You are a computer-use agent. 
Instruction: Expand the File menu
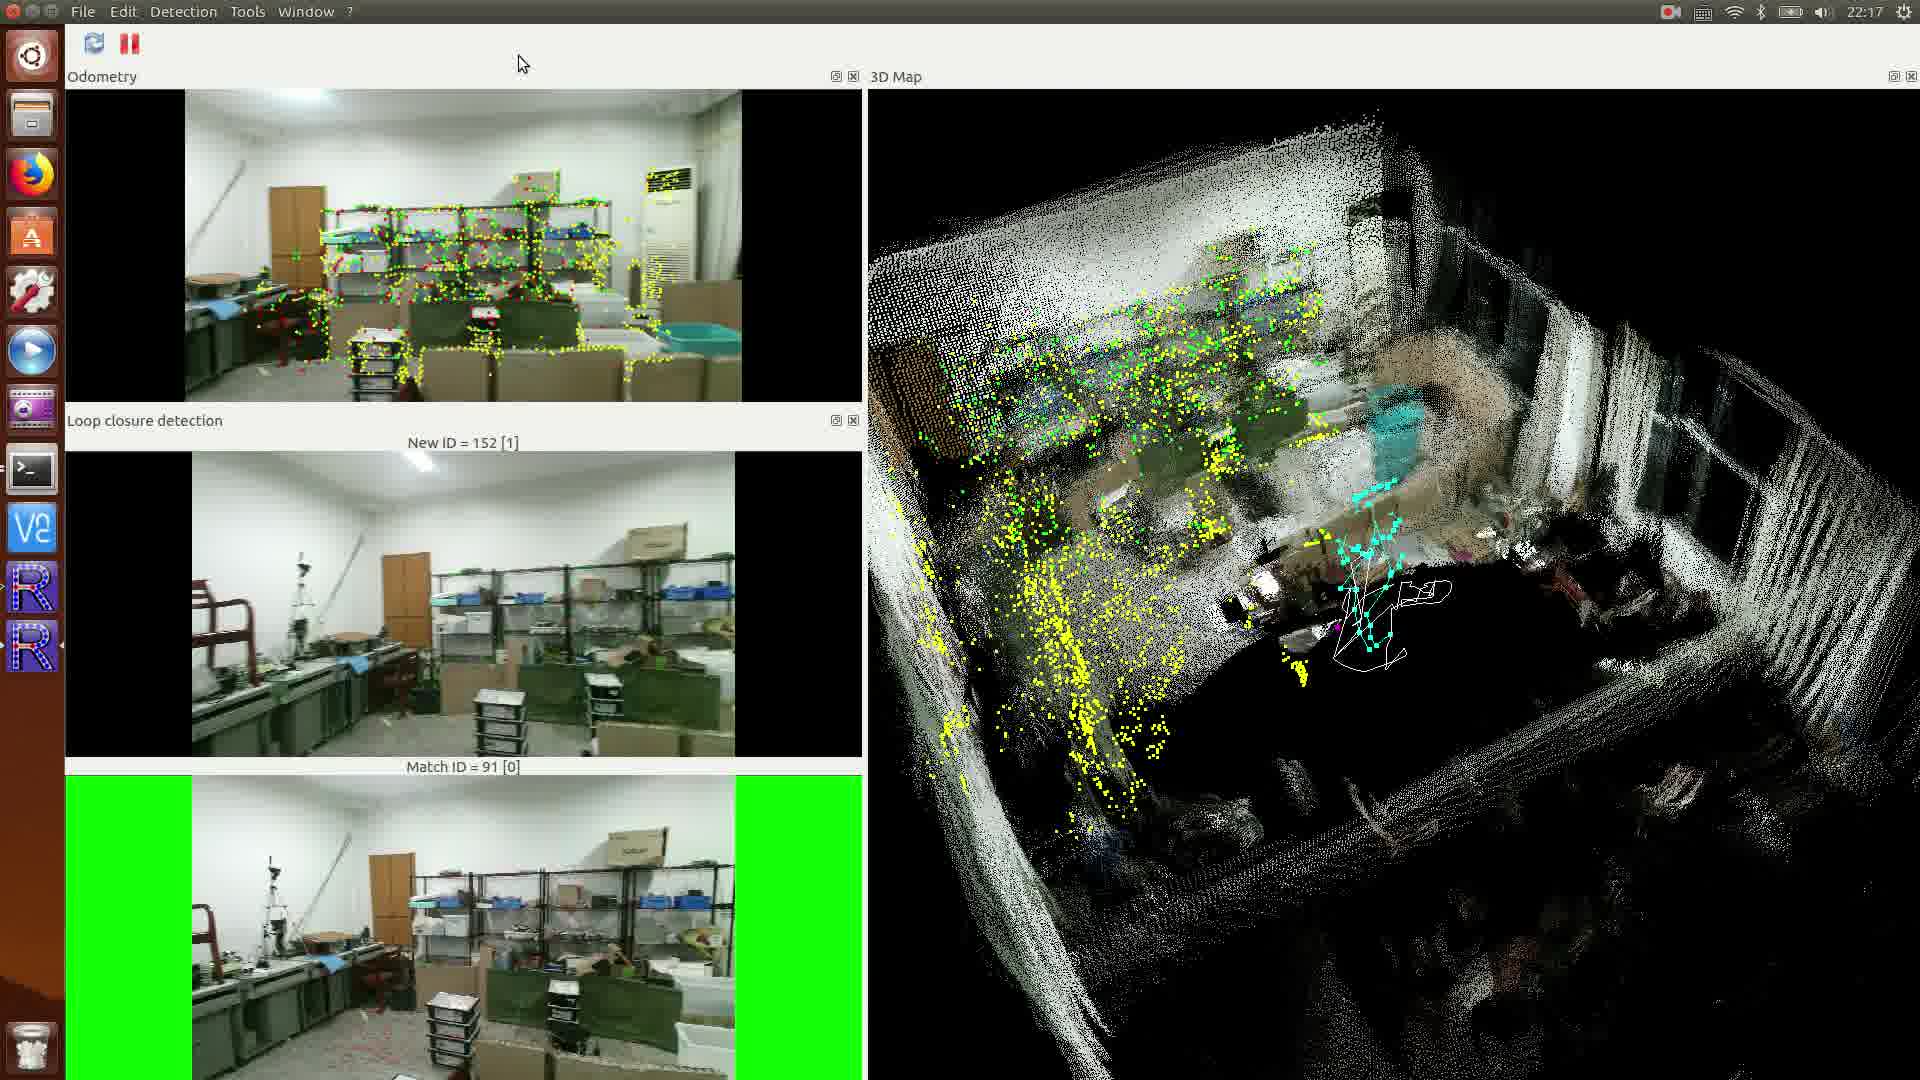[x=82, y=11]
